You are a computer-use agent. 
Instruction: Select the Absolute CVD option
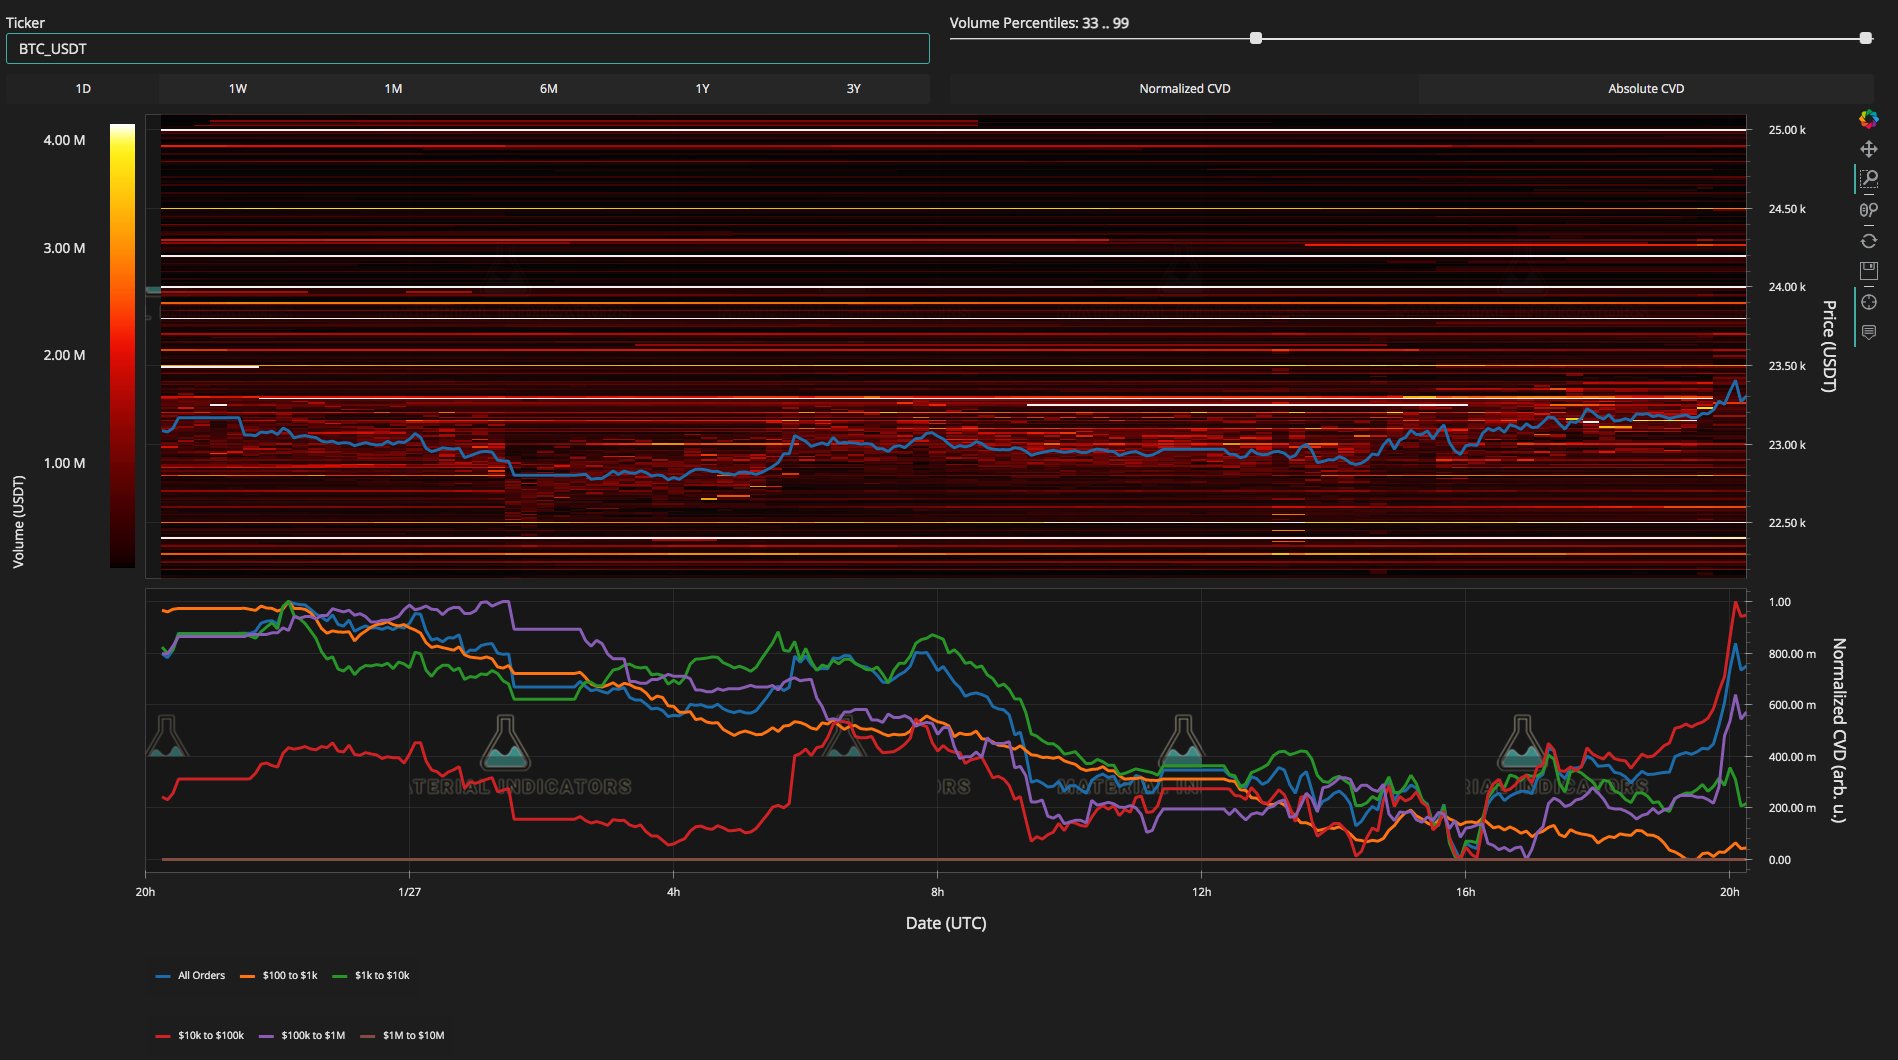click(x=1646, y=89)
